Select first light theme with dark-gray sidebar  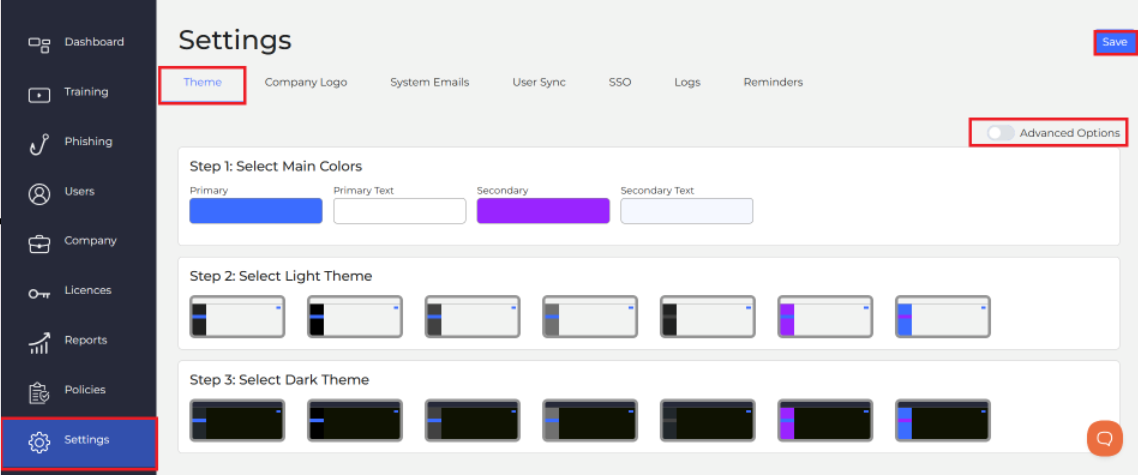coord(237,317)
